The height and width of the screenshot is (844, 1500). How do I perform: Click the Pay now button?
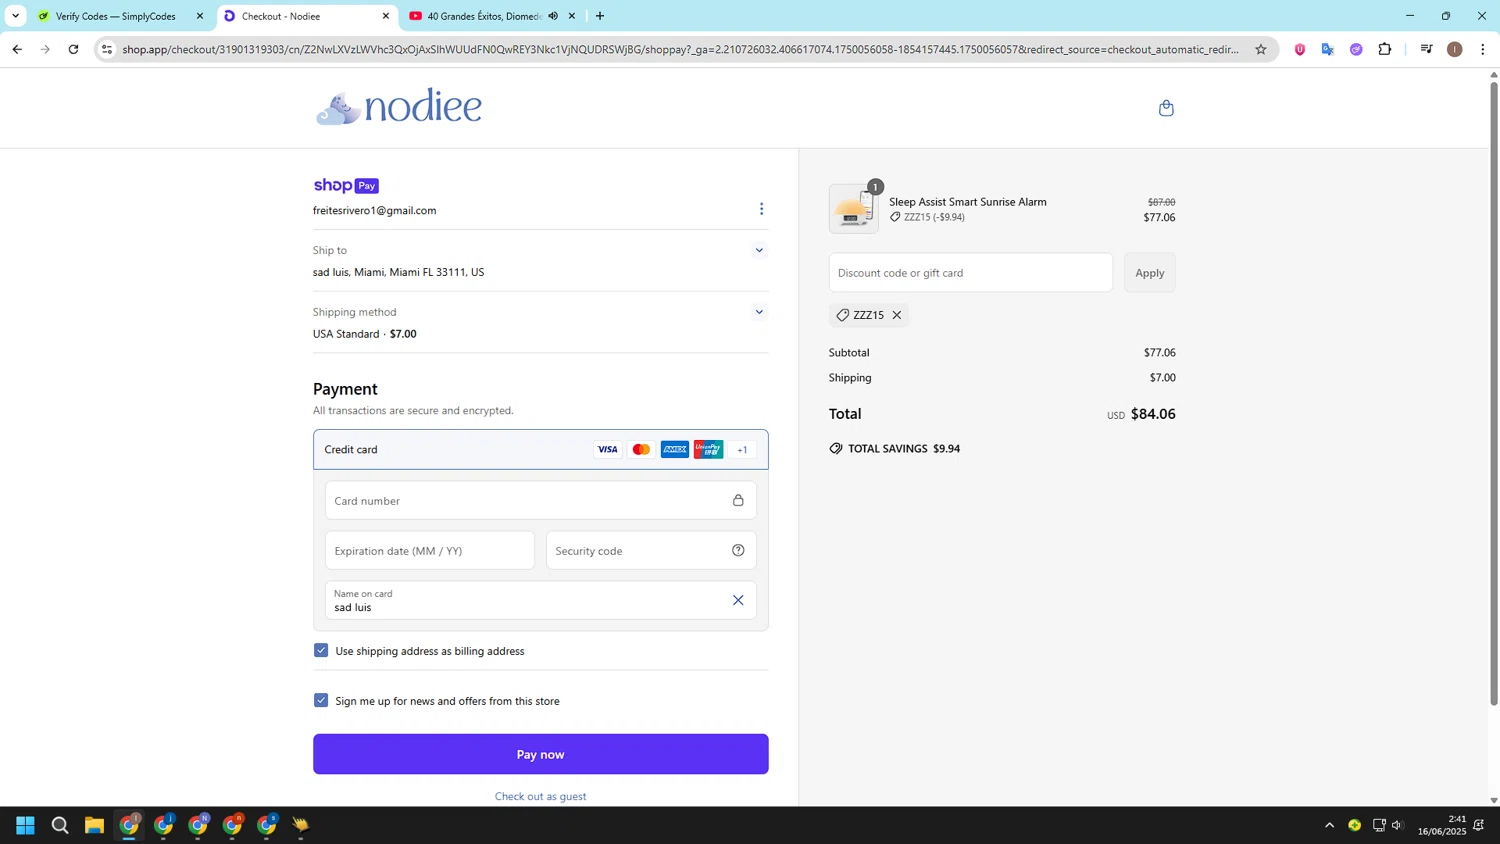pyautogui.click(x=541, y=754)
